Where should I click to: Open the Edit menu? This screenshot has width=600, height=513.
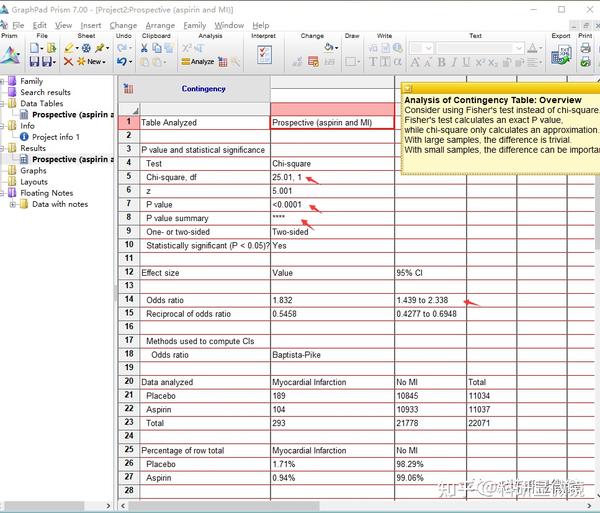tap(39, 25)
